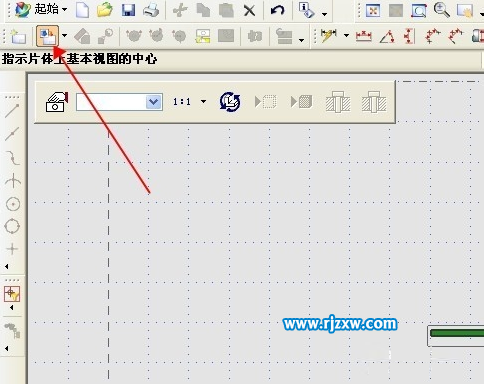The width and height of the screenshot is (484, 384).
Task: Click the highlighted Base View icon
Action: (x=48, y=36)
